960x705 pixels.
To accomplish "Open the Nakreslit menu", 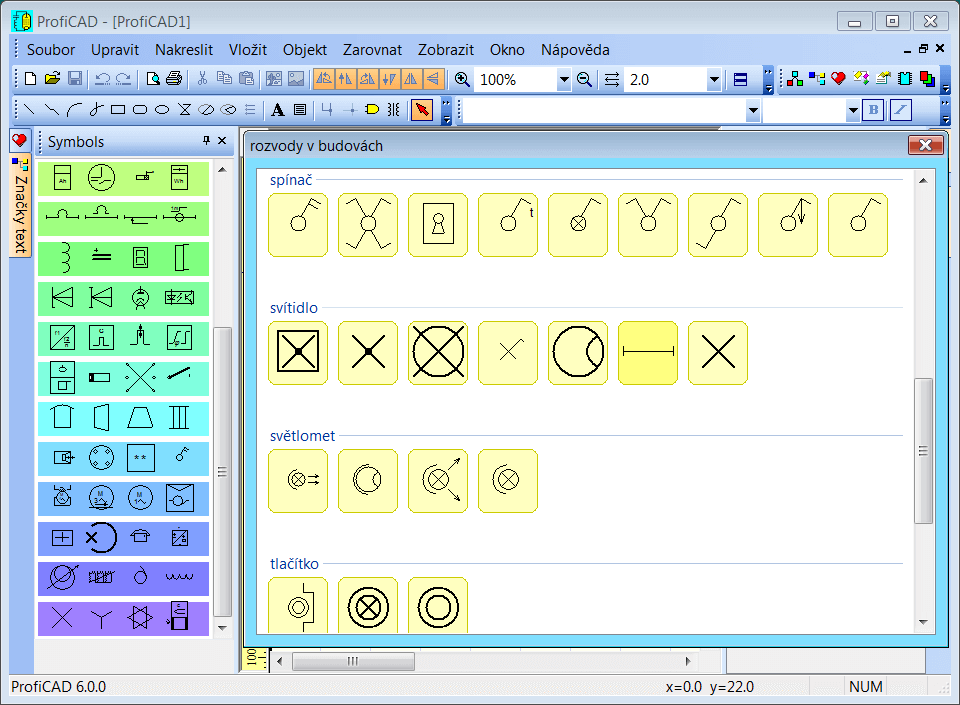I will click(x=184, y=50).
